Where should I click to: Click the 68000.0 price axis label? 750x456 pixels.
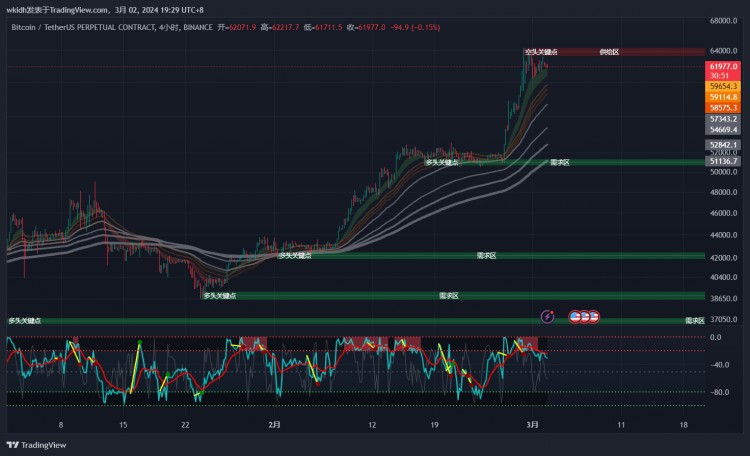pos(724,21)
